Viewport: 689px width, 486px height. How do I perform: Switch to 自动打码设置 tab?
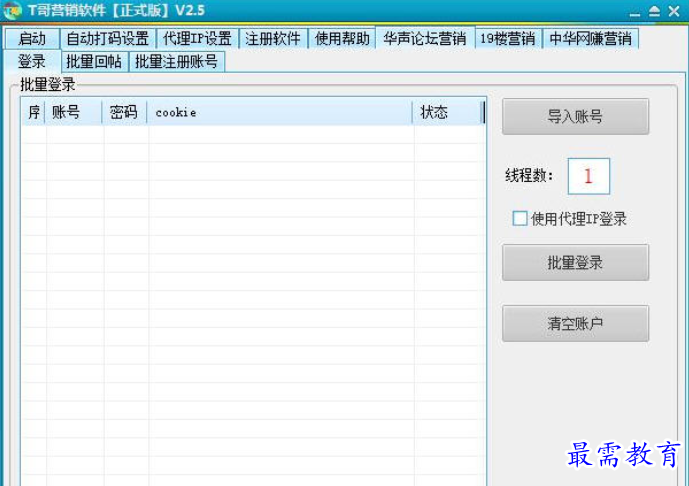pos(108,39)
